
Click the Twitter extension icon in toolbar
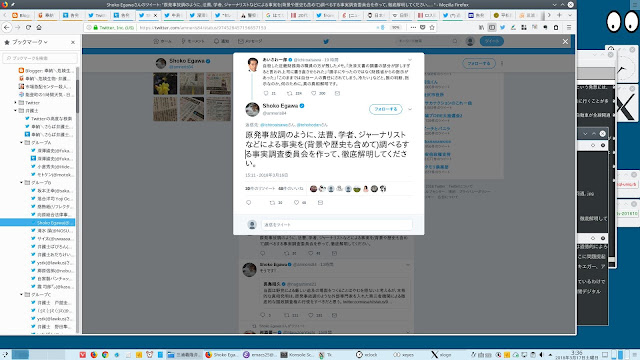(502, 27)
